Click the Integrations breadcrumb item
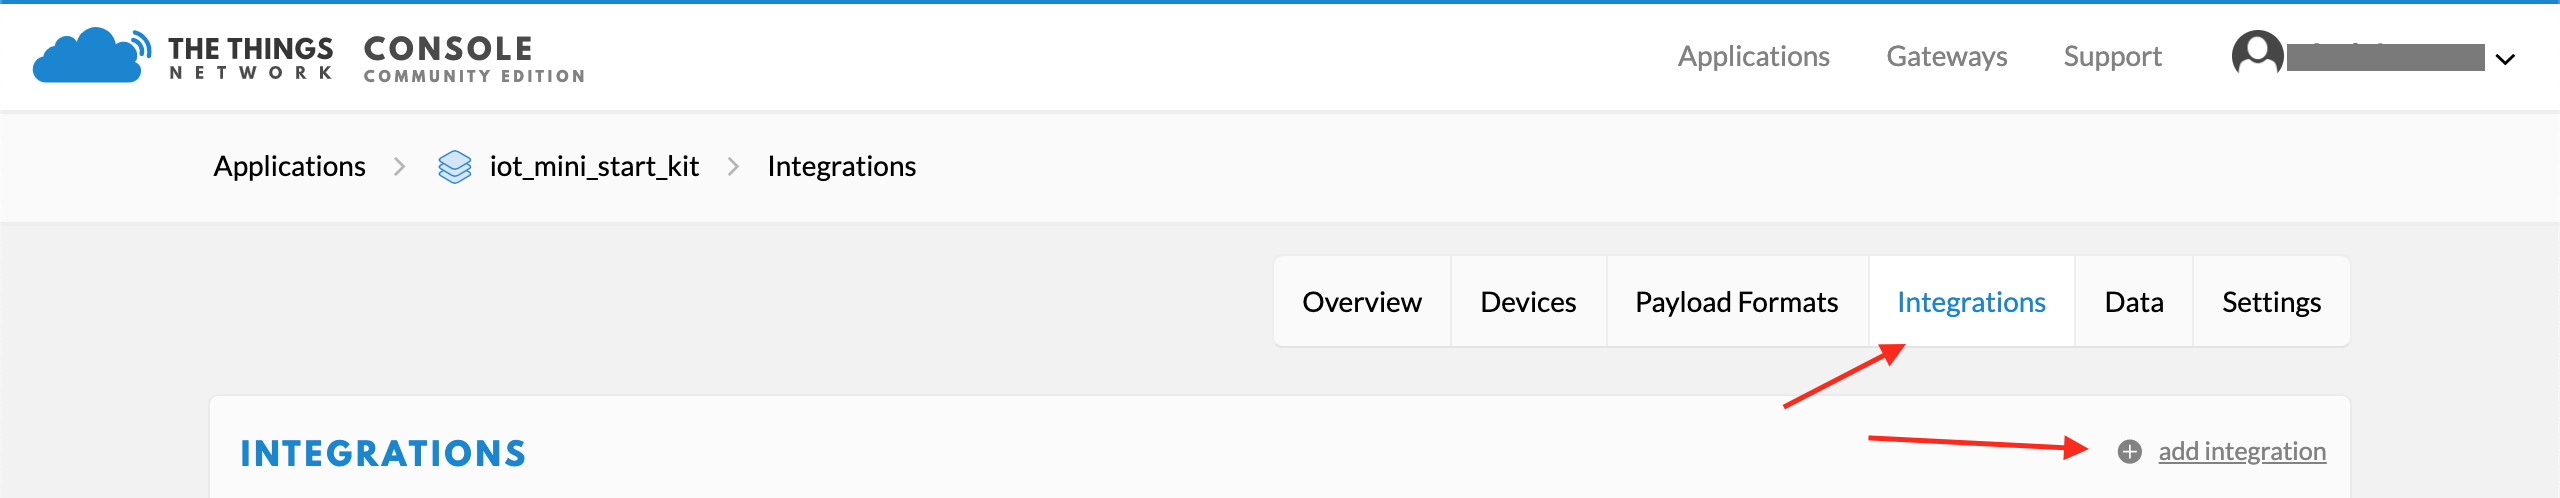 click(x=841, y=166)
